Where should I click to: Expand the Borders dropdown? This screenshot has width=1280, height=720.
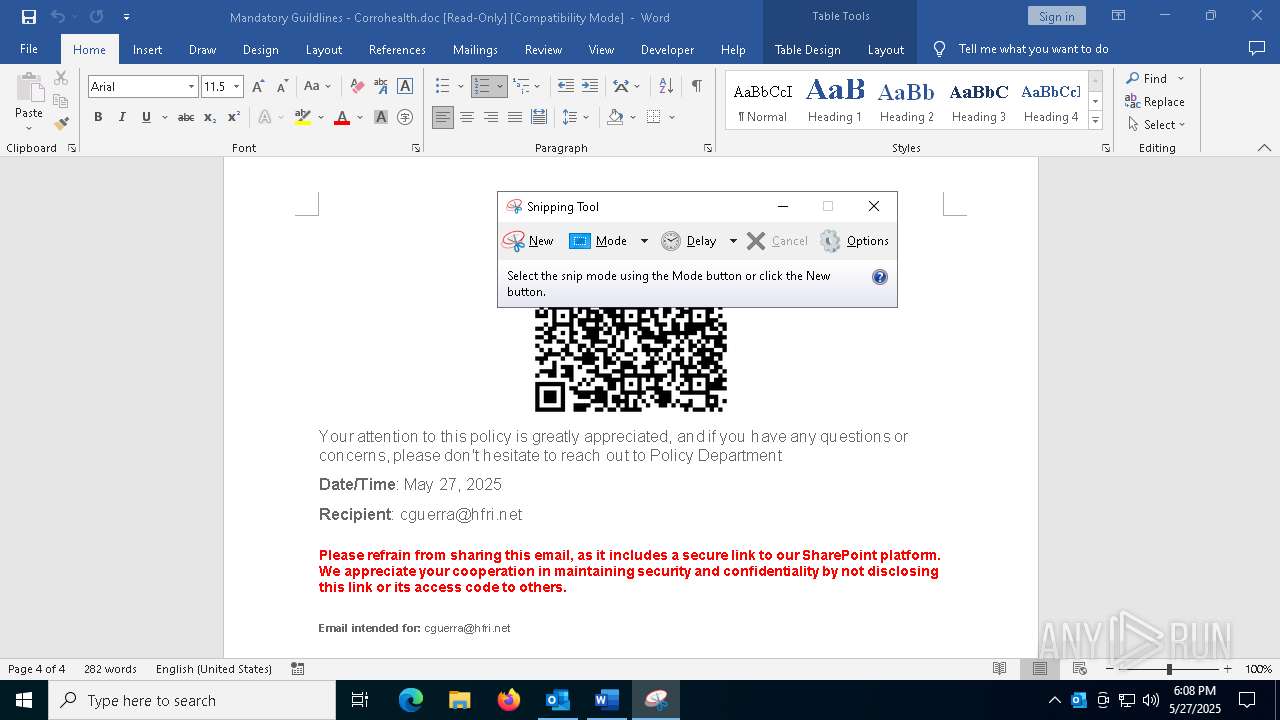[x=672, y=117]
